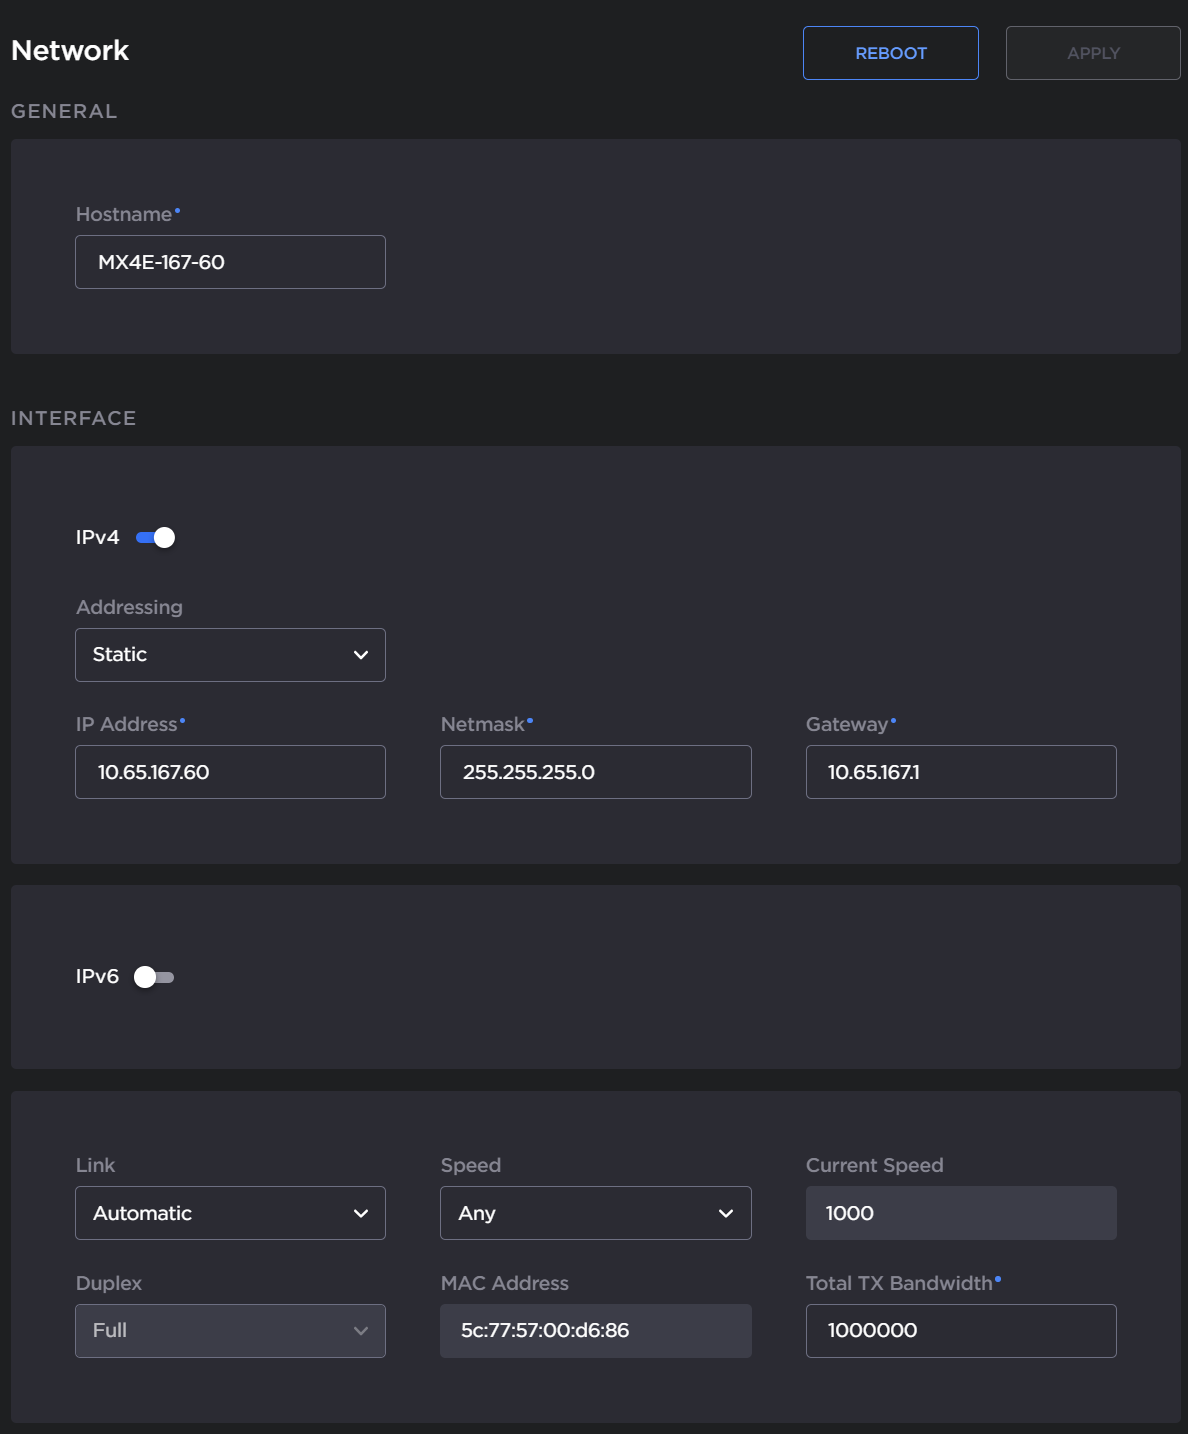This screenshot has height=1434, width=1188.
Task: Click the chevron arrow in Addressing dropdown
Action: (361, 655)
